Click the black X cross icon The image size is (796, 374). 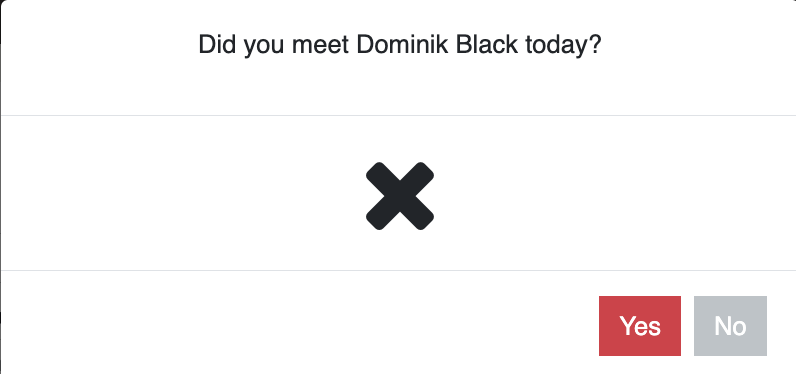click(400, 196)
